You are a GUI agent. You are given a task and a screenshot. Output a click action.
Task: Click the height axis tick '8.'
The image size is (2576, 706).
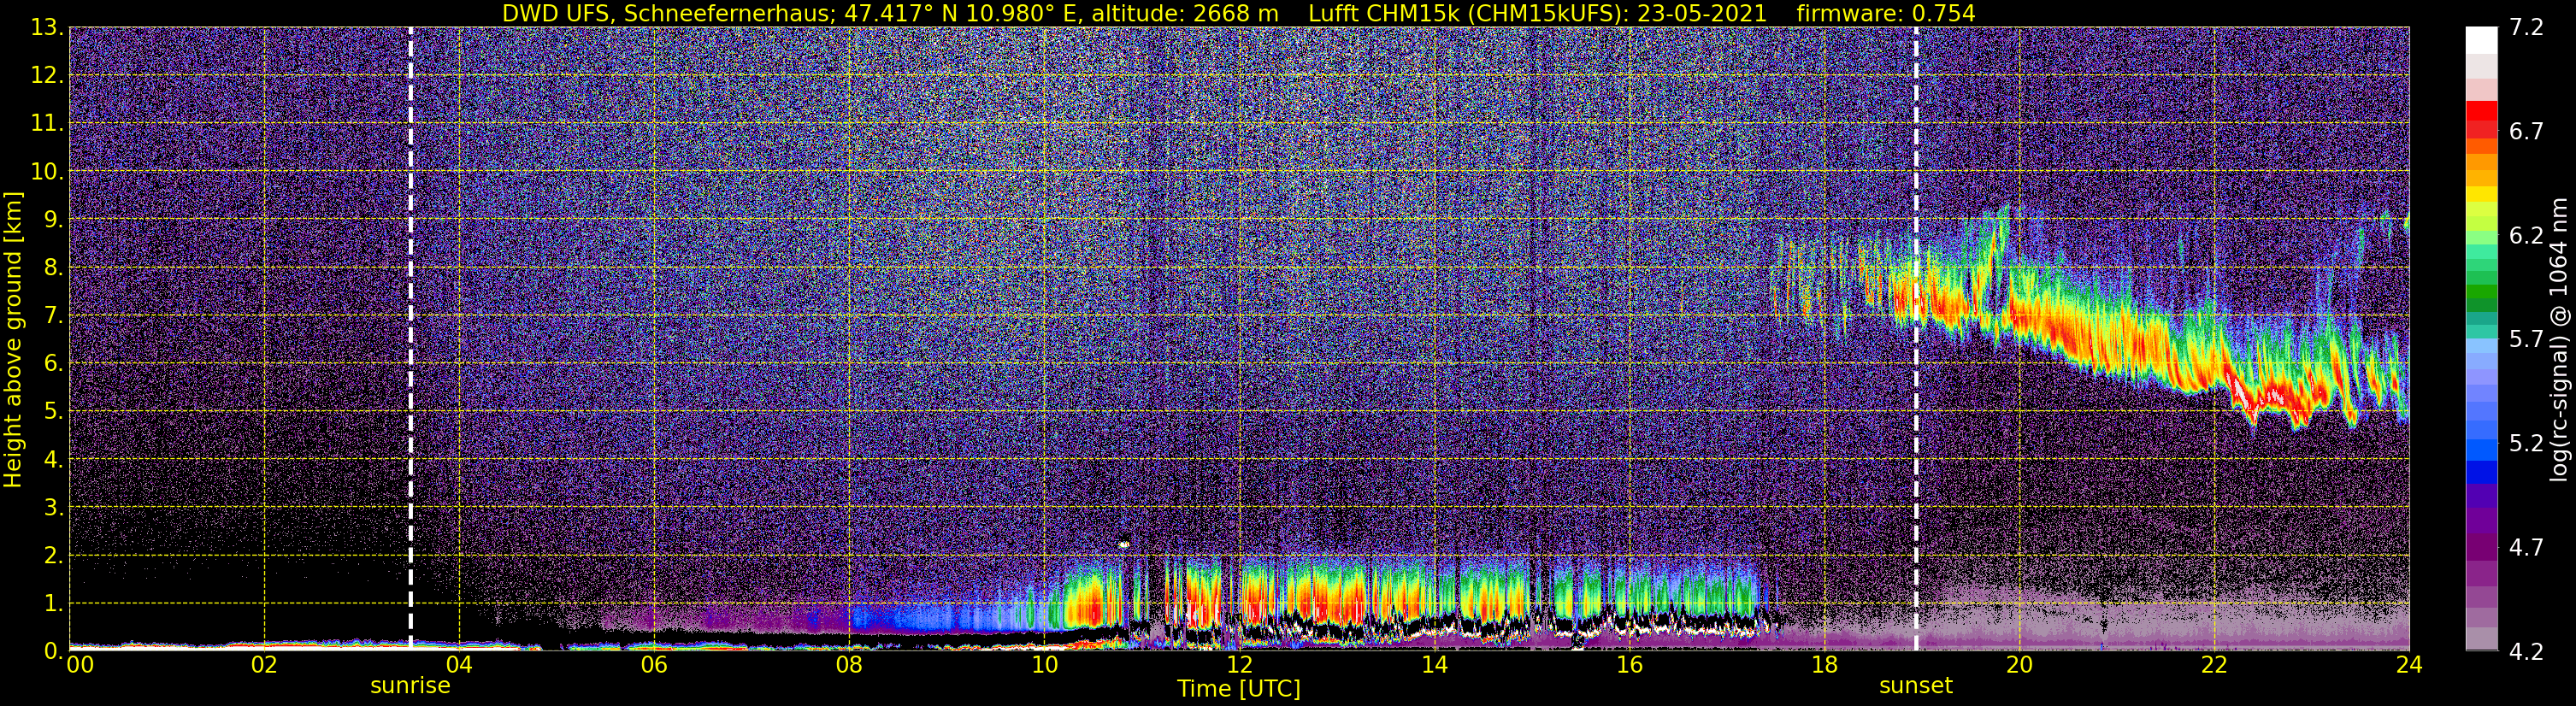click(54, 268)
